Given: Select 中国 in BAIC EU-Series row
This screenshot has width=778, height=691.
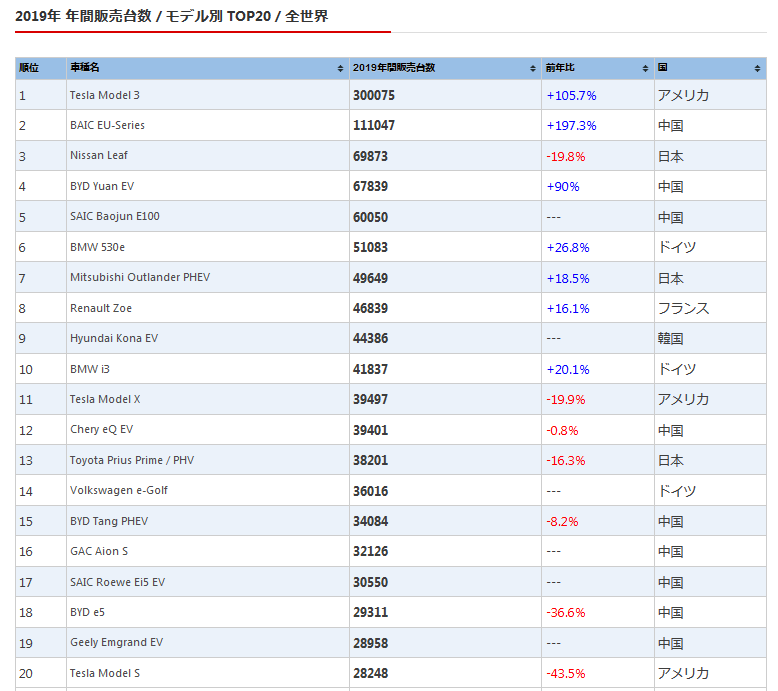Looking at the screenshot, I should point(671,126).
